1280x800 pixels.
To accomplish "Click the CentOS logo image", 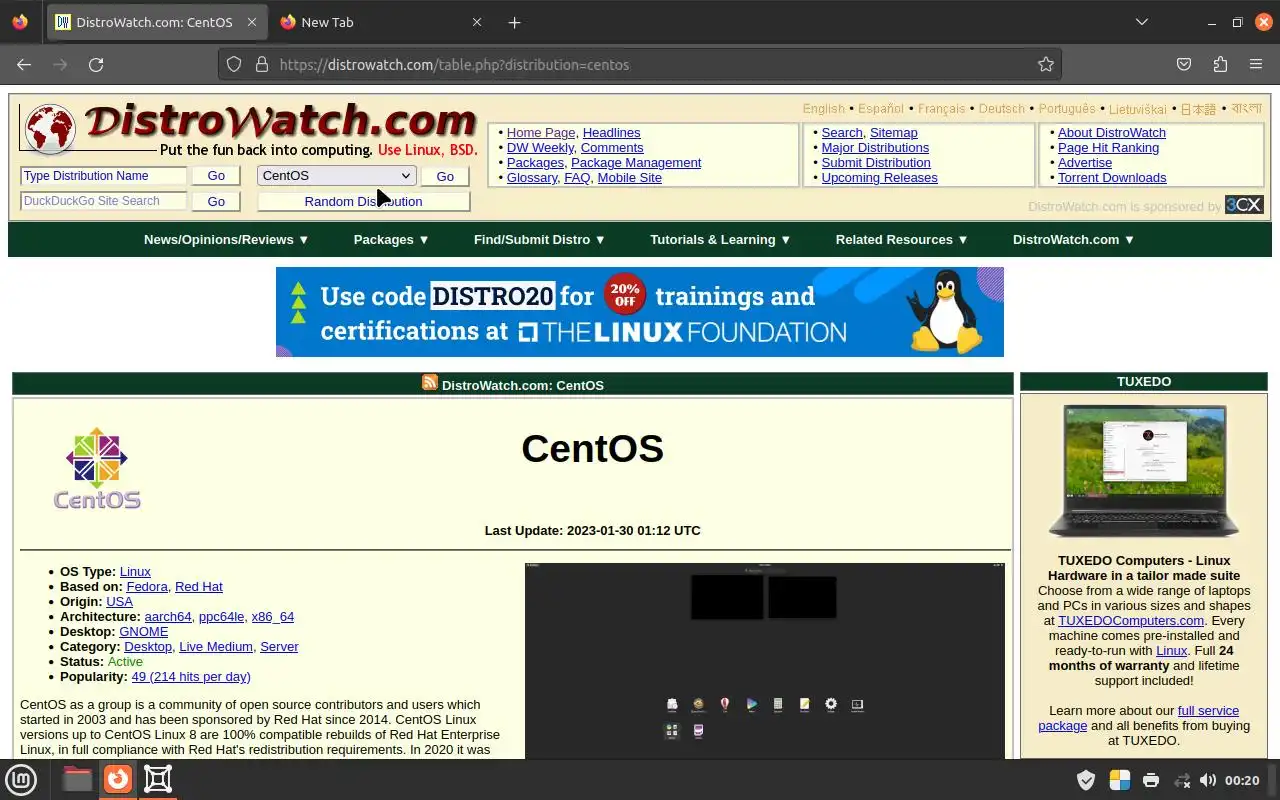I will tap(97, 468).
